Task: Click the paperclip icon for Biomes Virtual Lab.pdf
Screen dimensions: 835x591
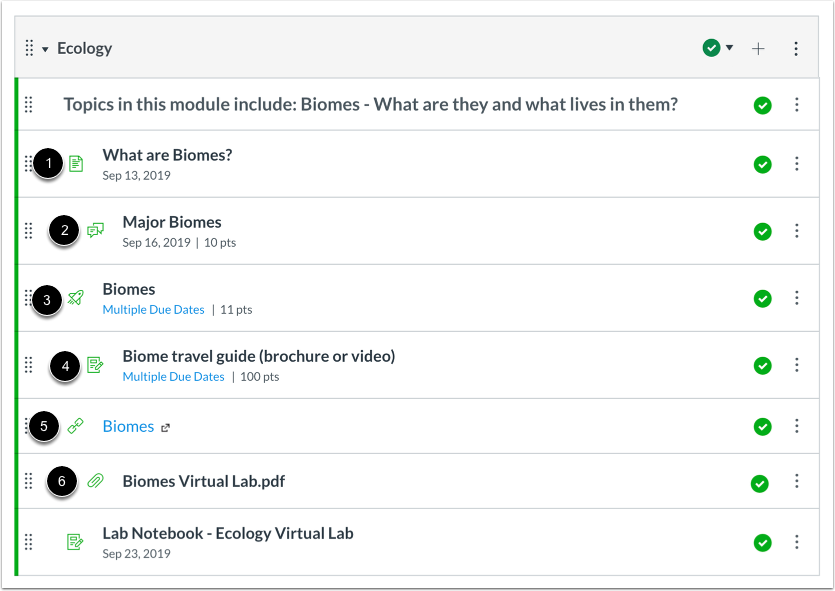Action: [94, 481]
